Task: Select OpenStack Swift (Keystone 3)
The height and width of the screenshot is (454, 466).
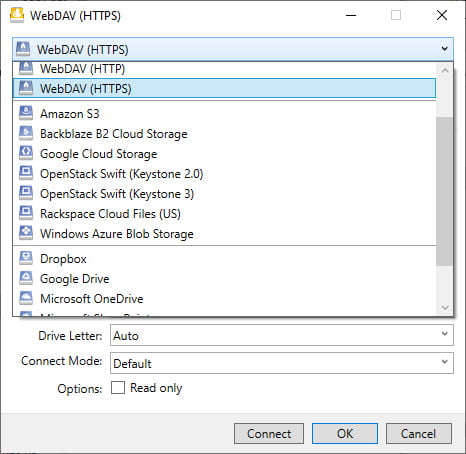Action: pos(224,194)
